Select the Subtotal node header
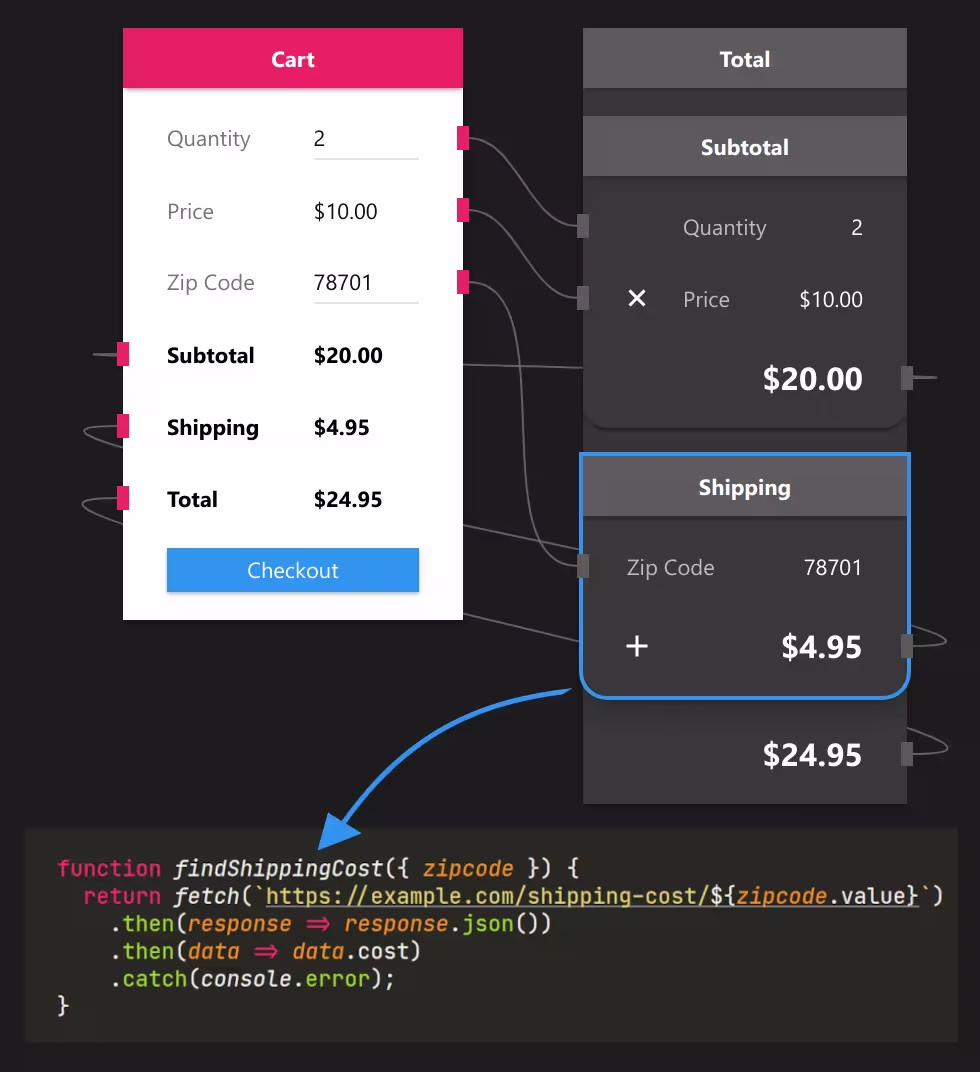The image size is (980, 1072). click(745, 146)
